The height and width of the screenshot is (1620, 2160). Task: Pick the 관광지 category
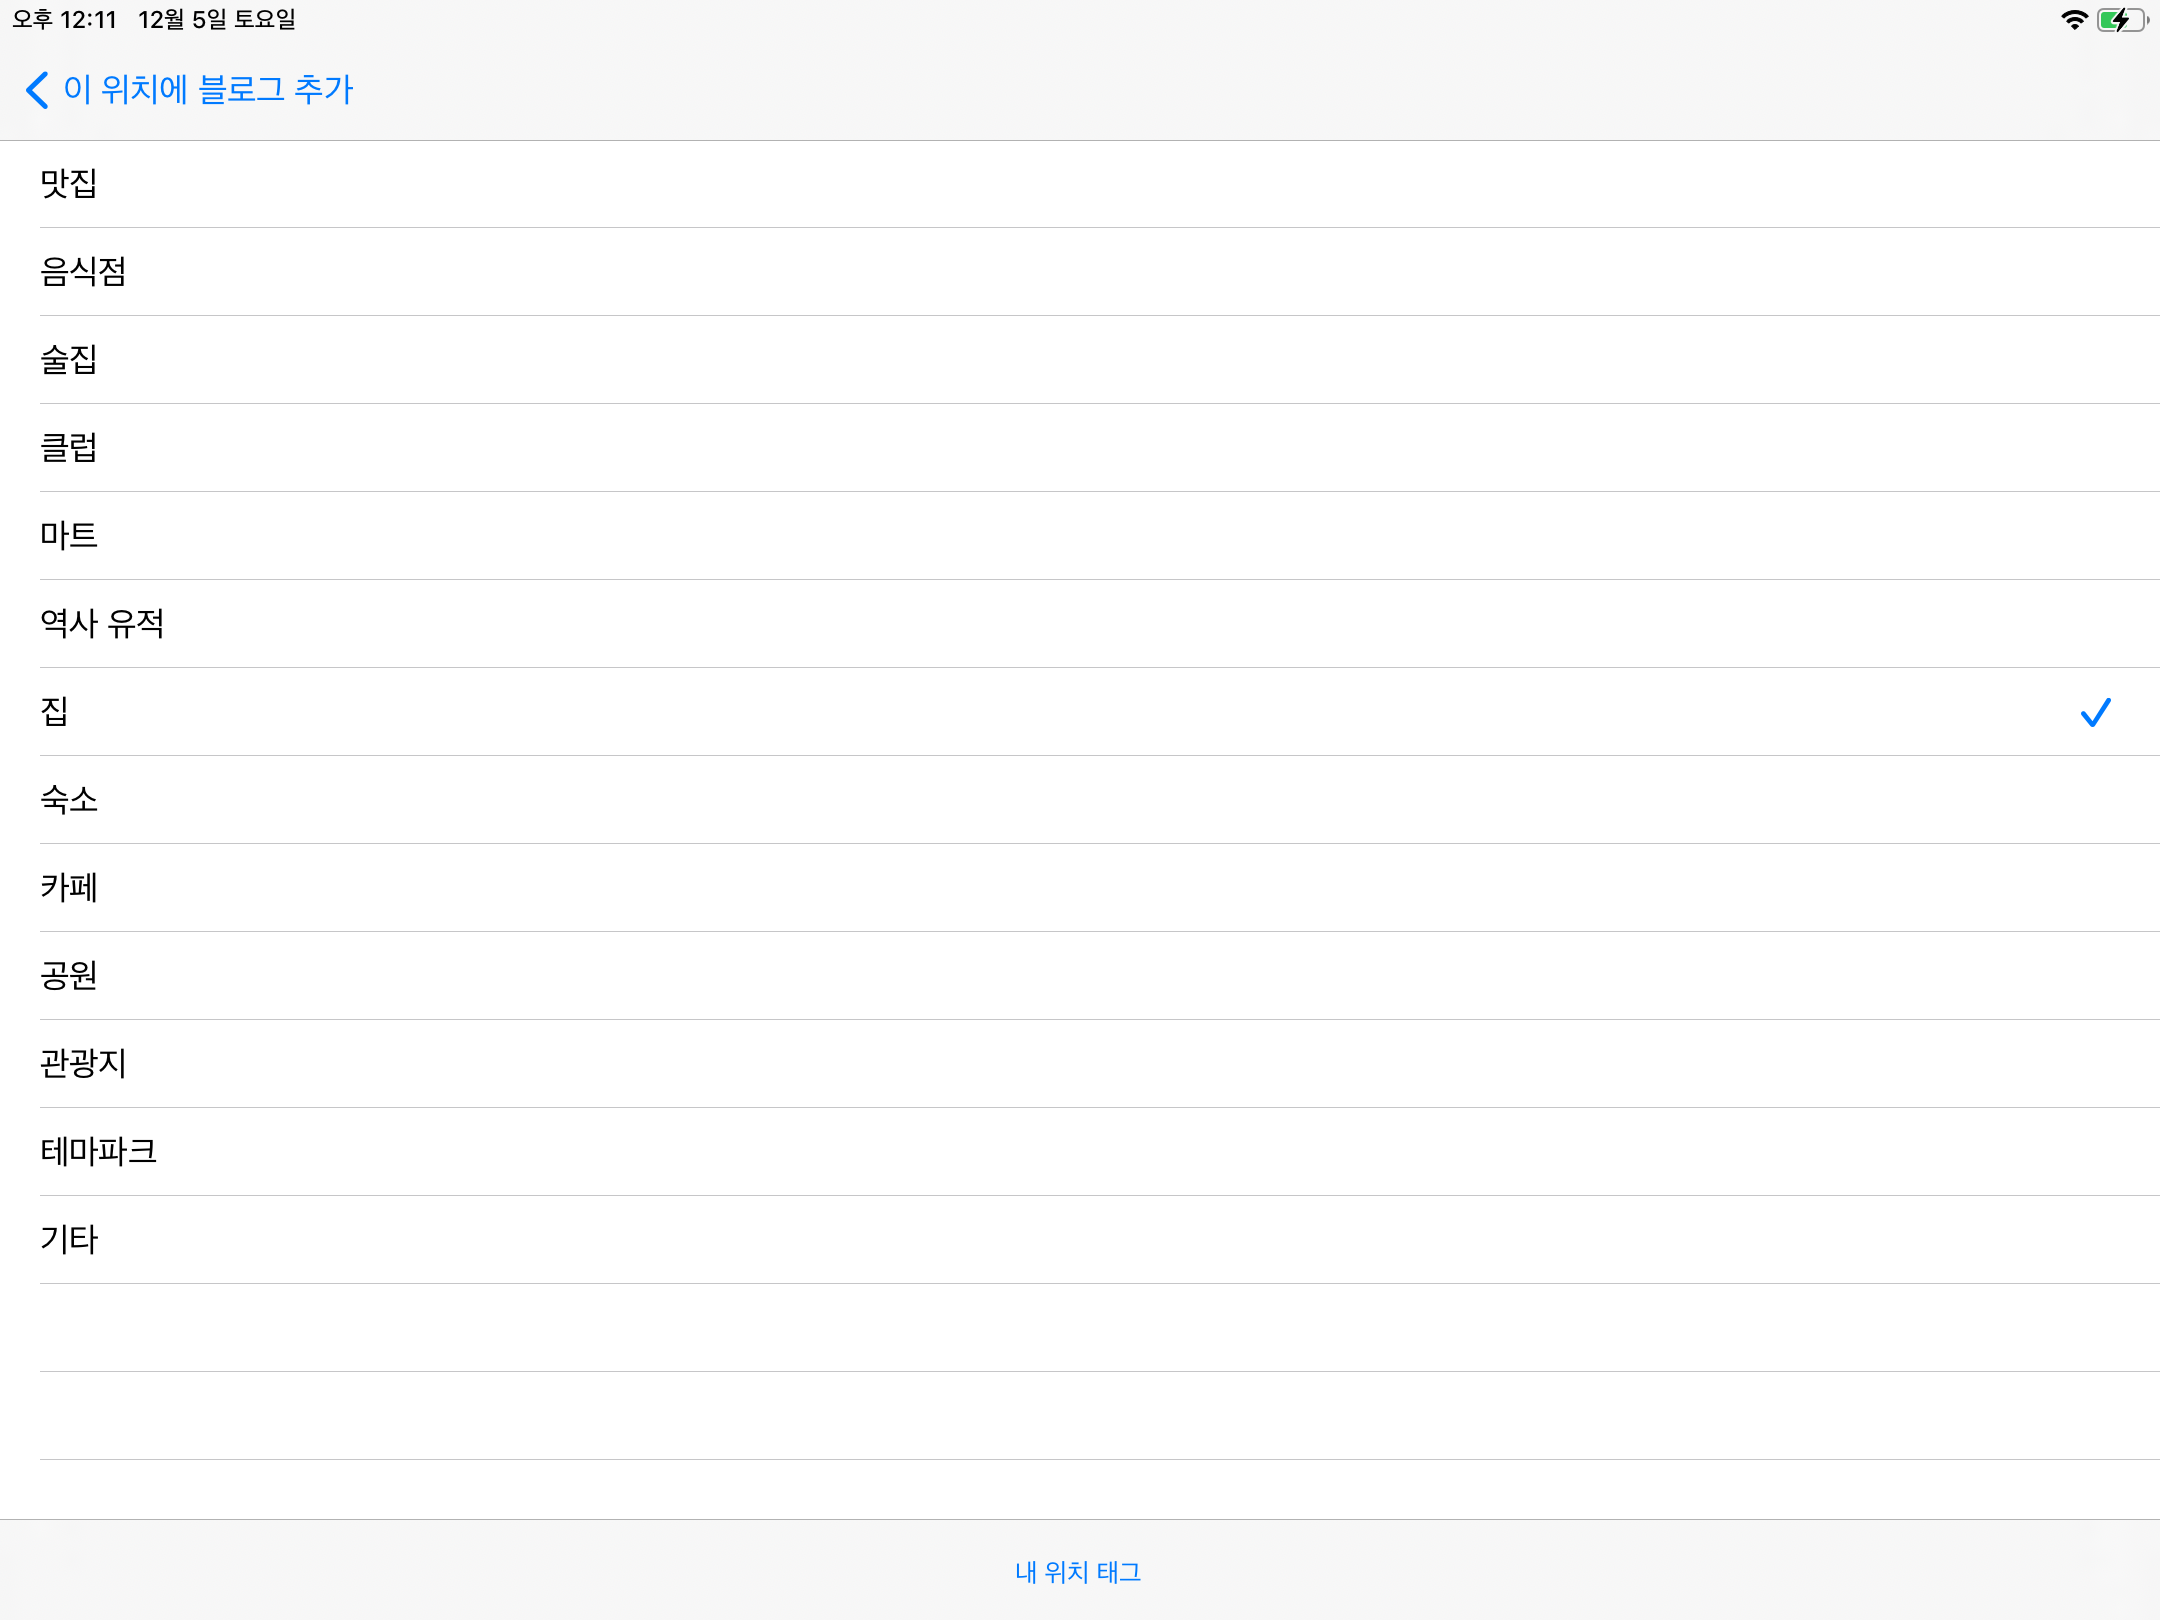(x=83, y=1064)
